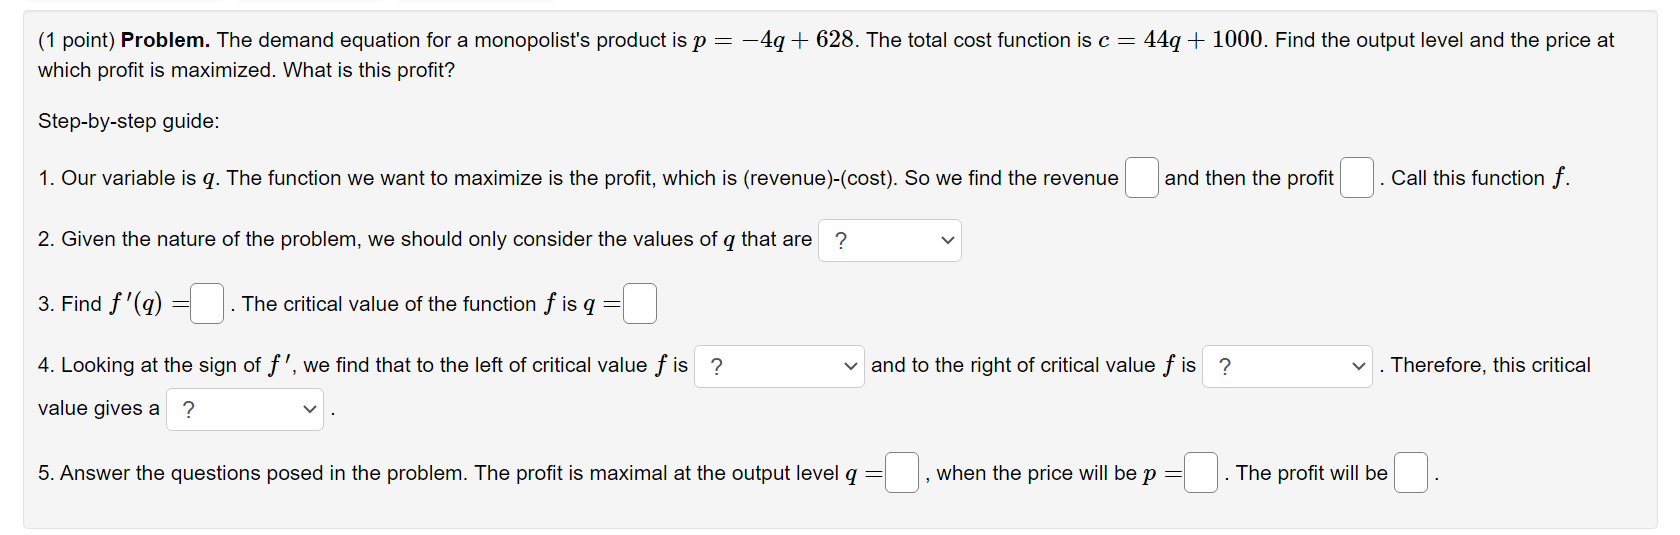Focus the critical value q input box
The width and height of the screenshot is (1680, 535).
point(640,304)
